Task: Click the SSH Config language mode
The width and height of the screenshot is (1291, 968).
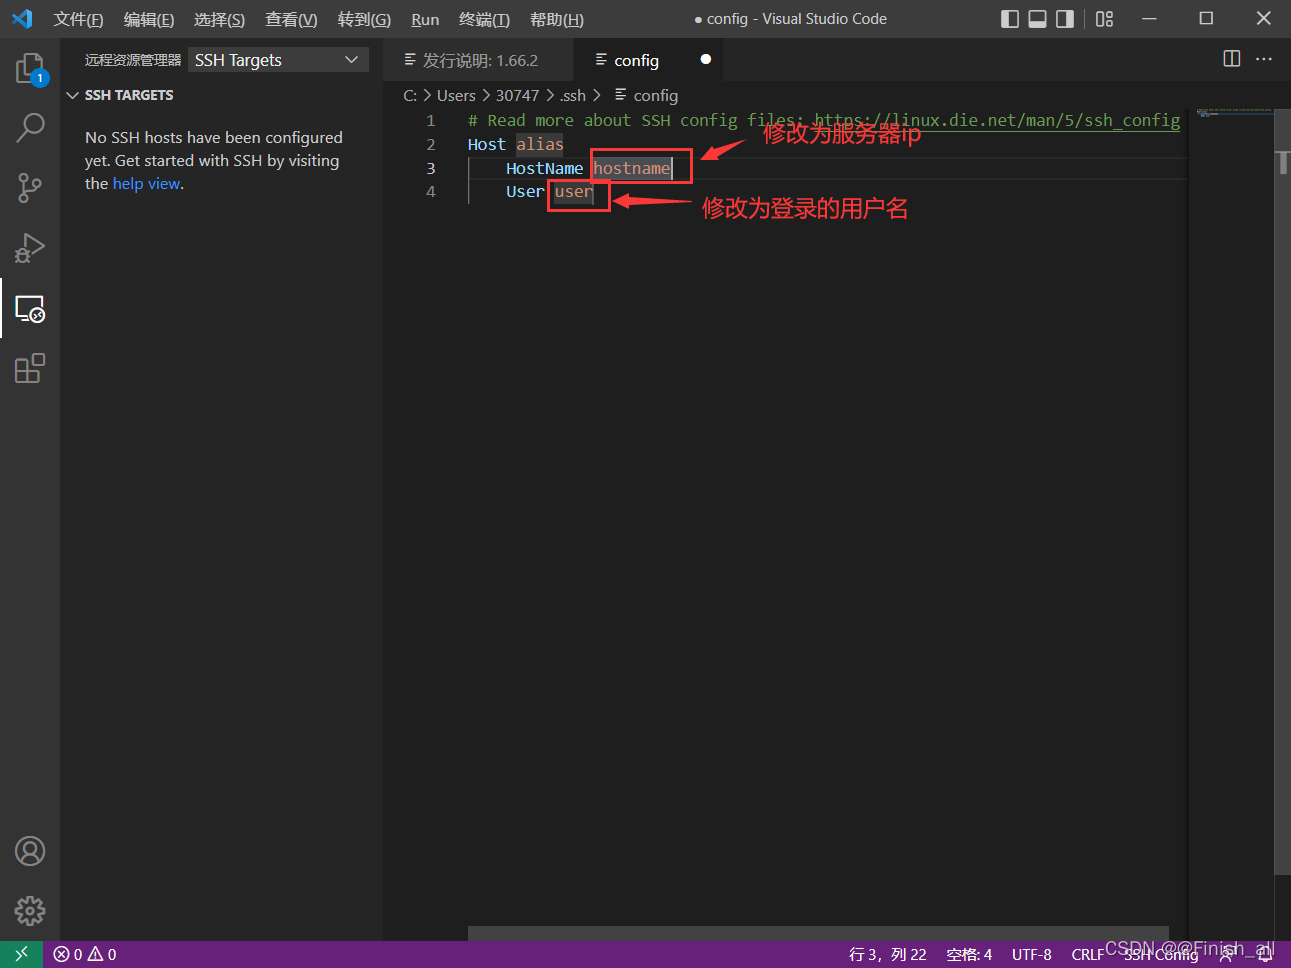Action: 1160,955
